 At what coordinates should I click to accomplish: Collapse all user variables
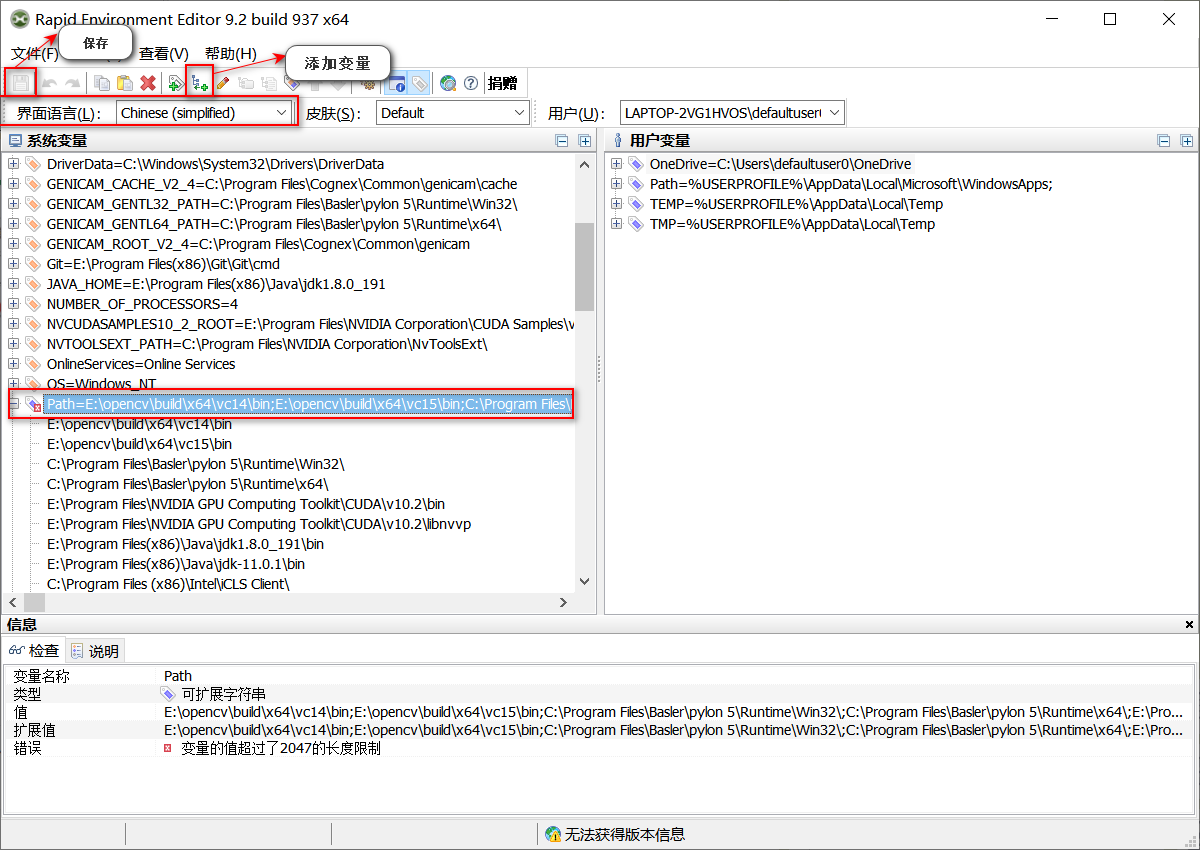(x=1162, y=141)
